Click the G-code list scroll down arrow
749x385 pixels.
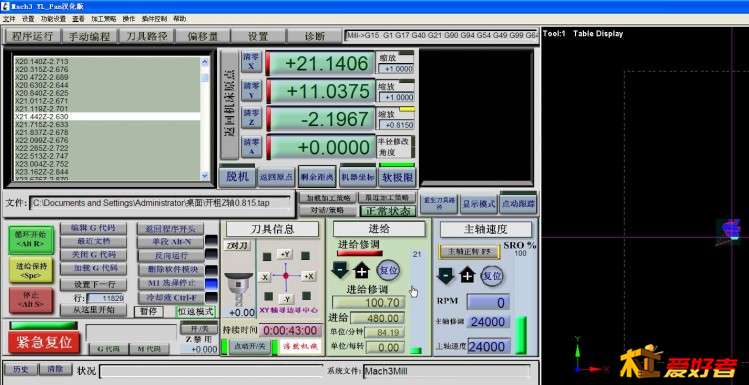point(205,176)
